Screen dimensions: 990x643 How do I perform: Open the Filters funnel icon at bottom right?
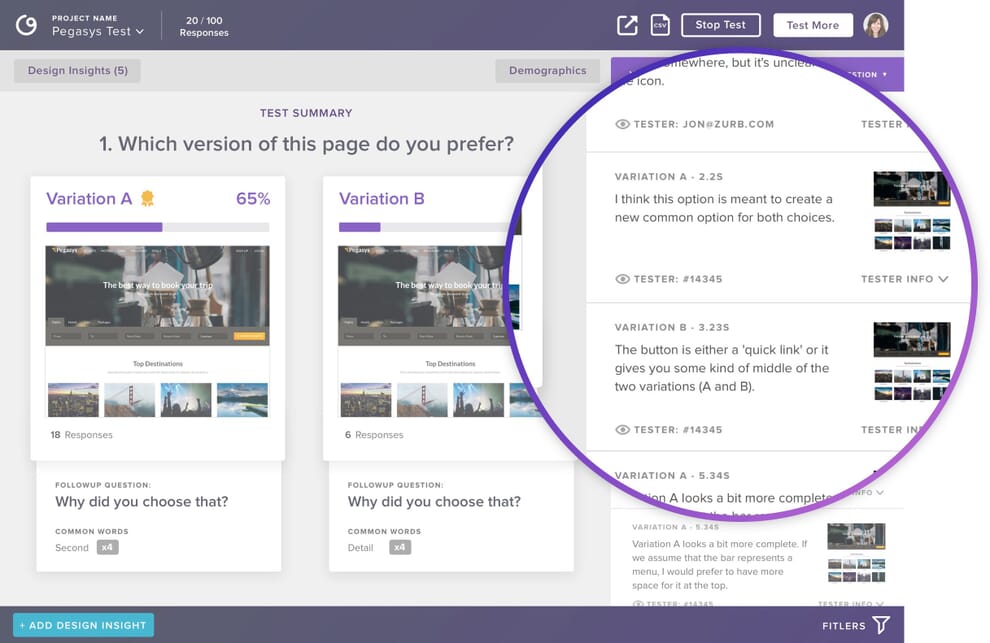pos(880,624)
